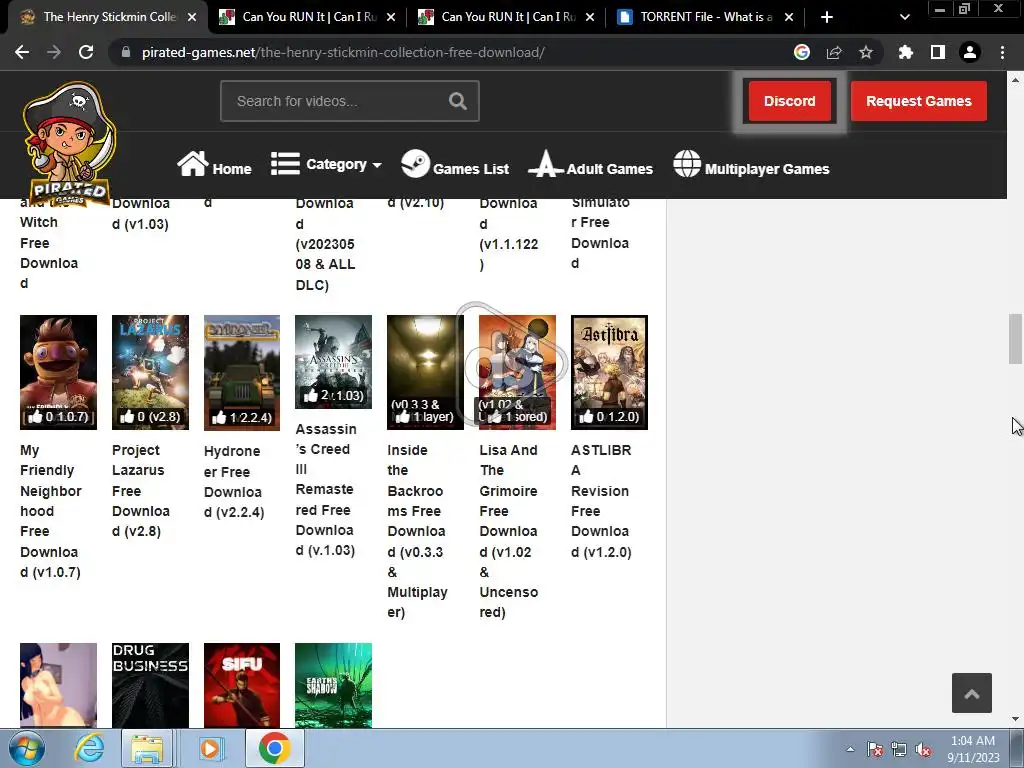Open the Inside the Backrooms thumbnail
This screenshot has height=768, width=1024.
425,372
